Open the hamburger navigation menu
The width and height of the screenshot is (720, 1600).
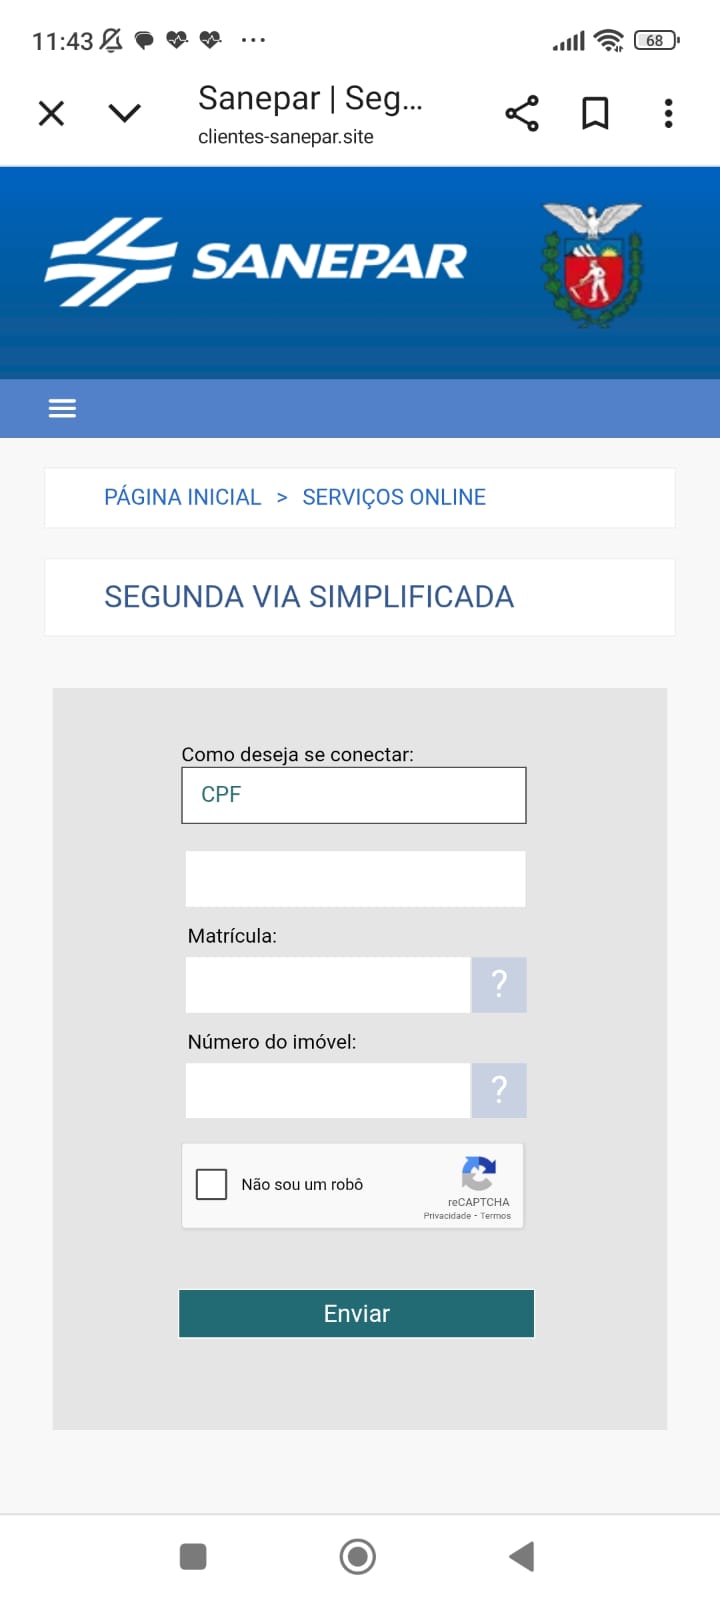(62, 408)
